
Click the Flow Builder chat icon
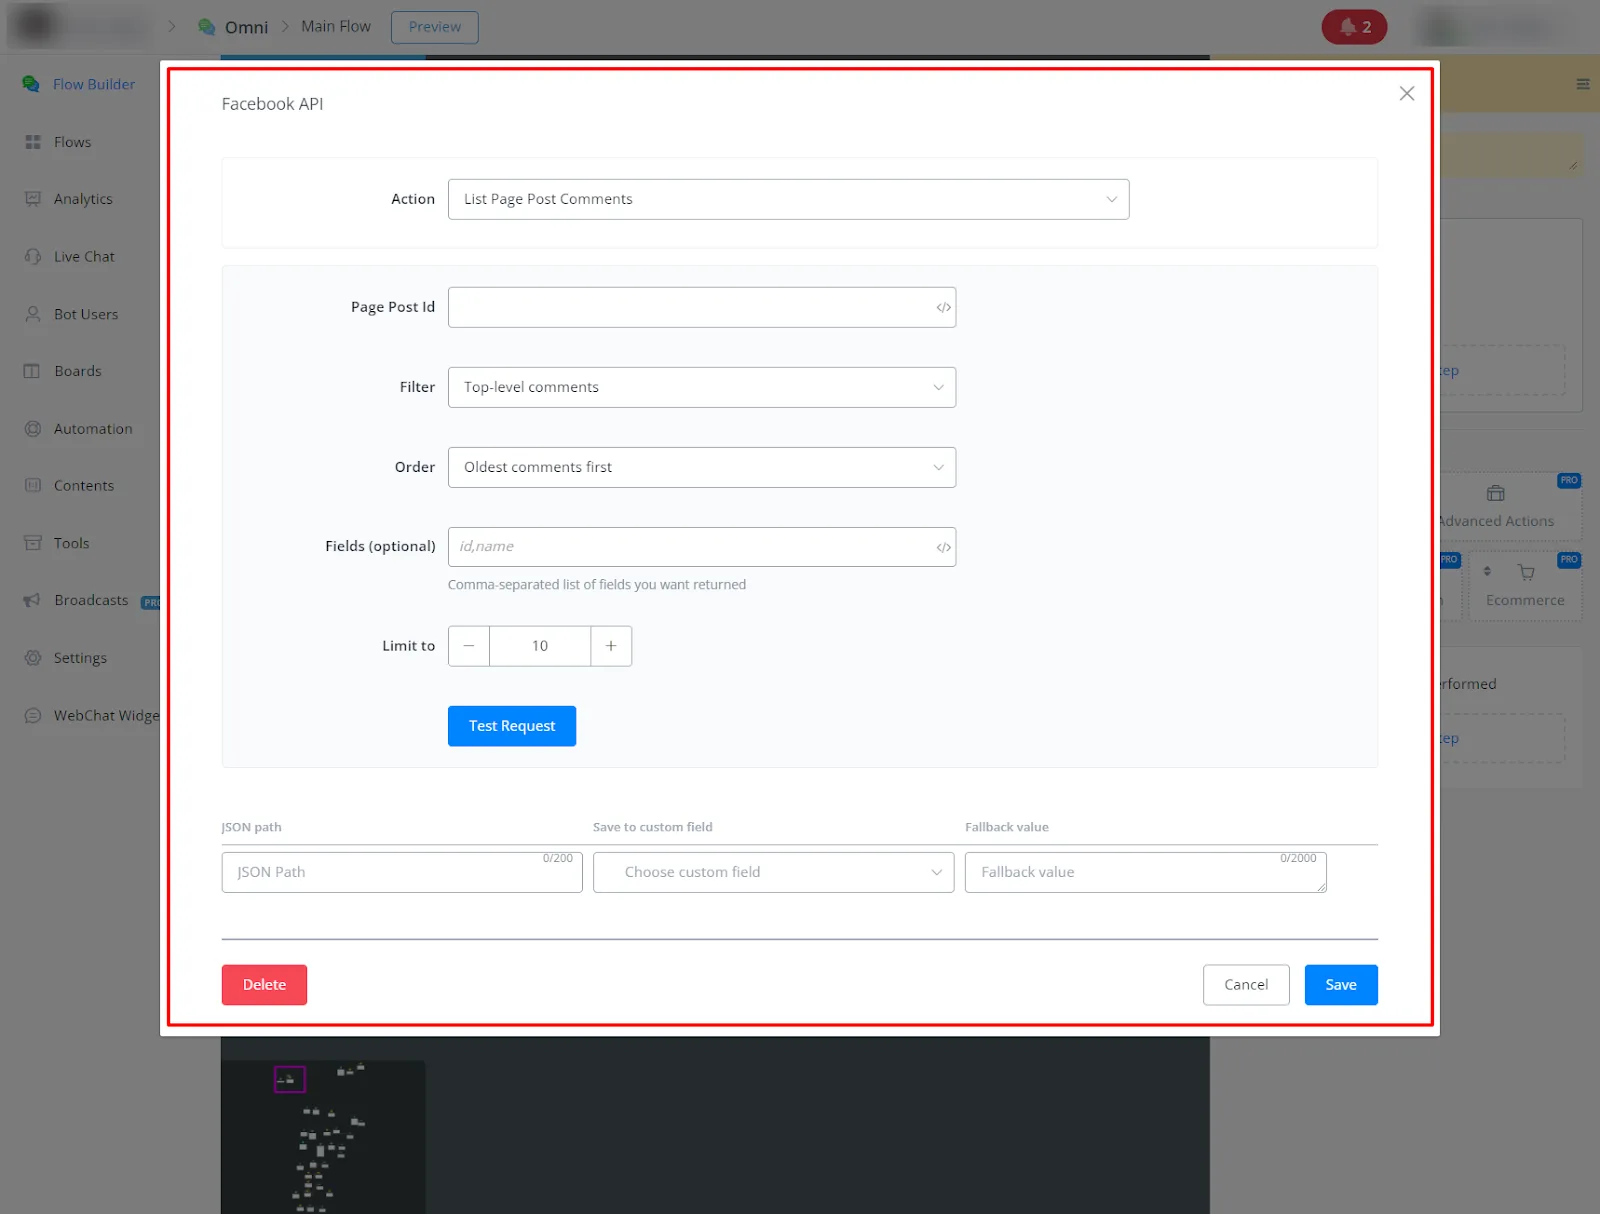(x=32, y=84)
